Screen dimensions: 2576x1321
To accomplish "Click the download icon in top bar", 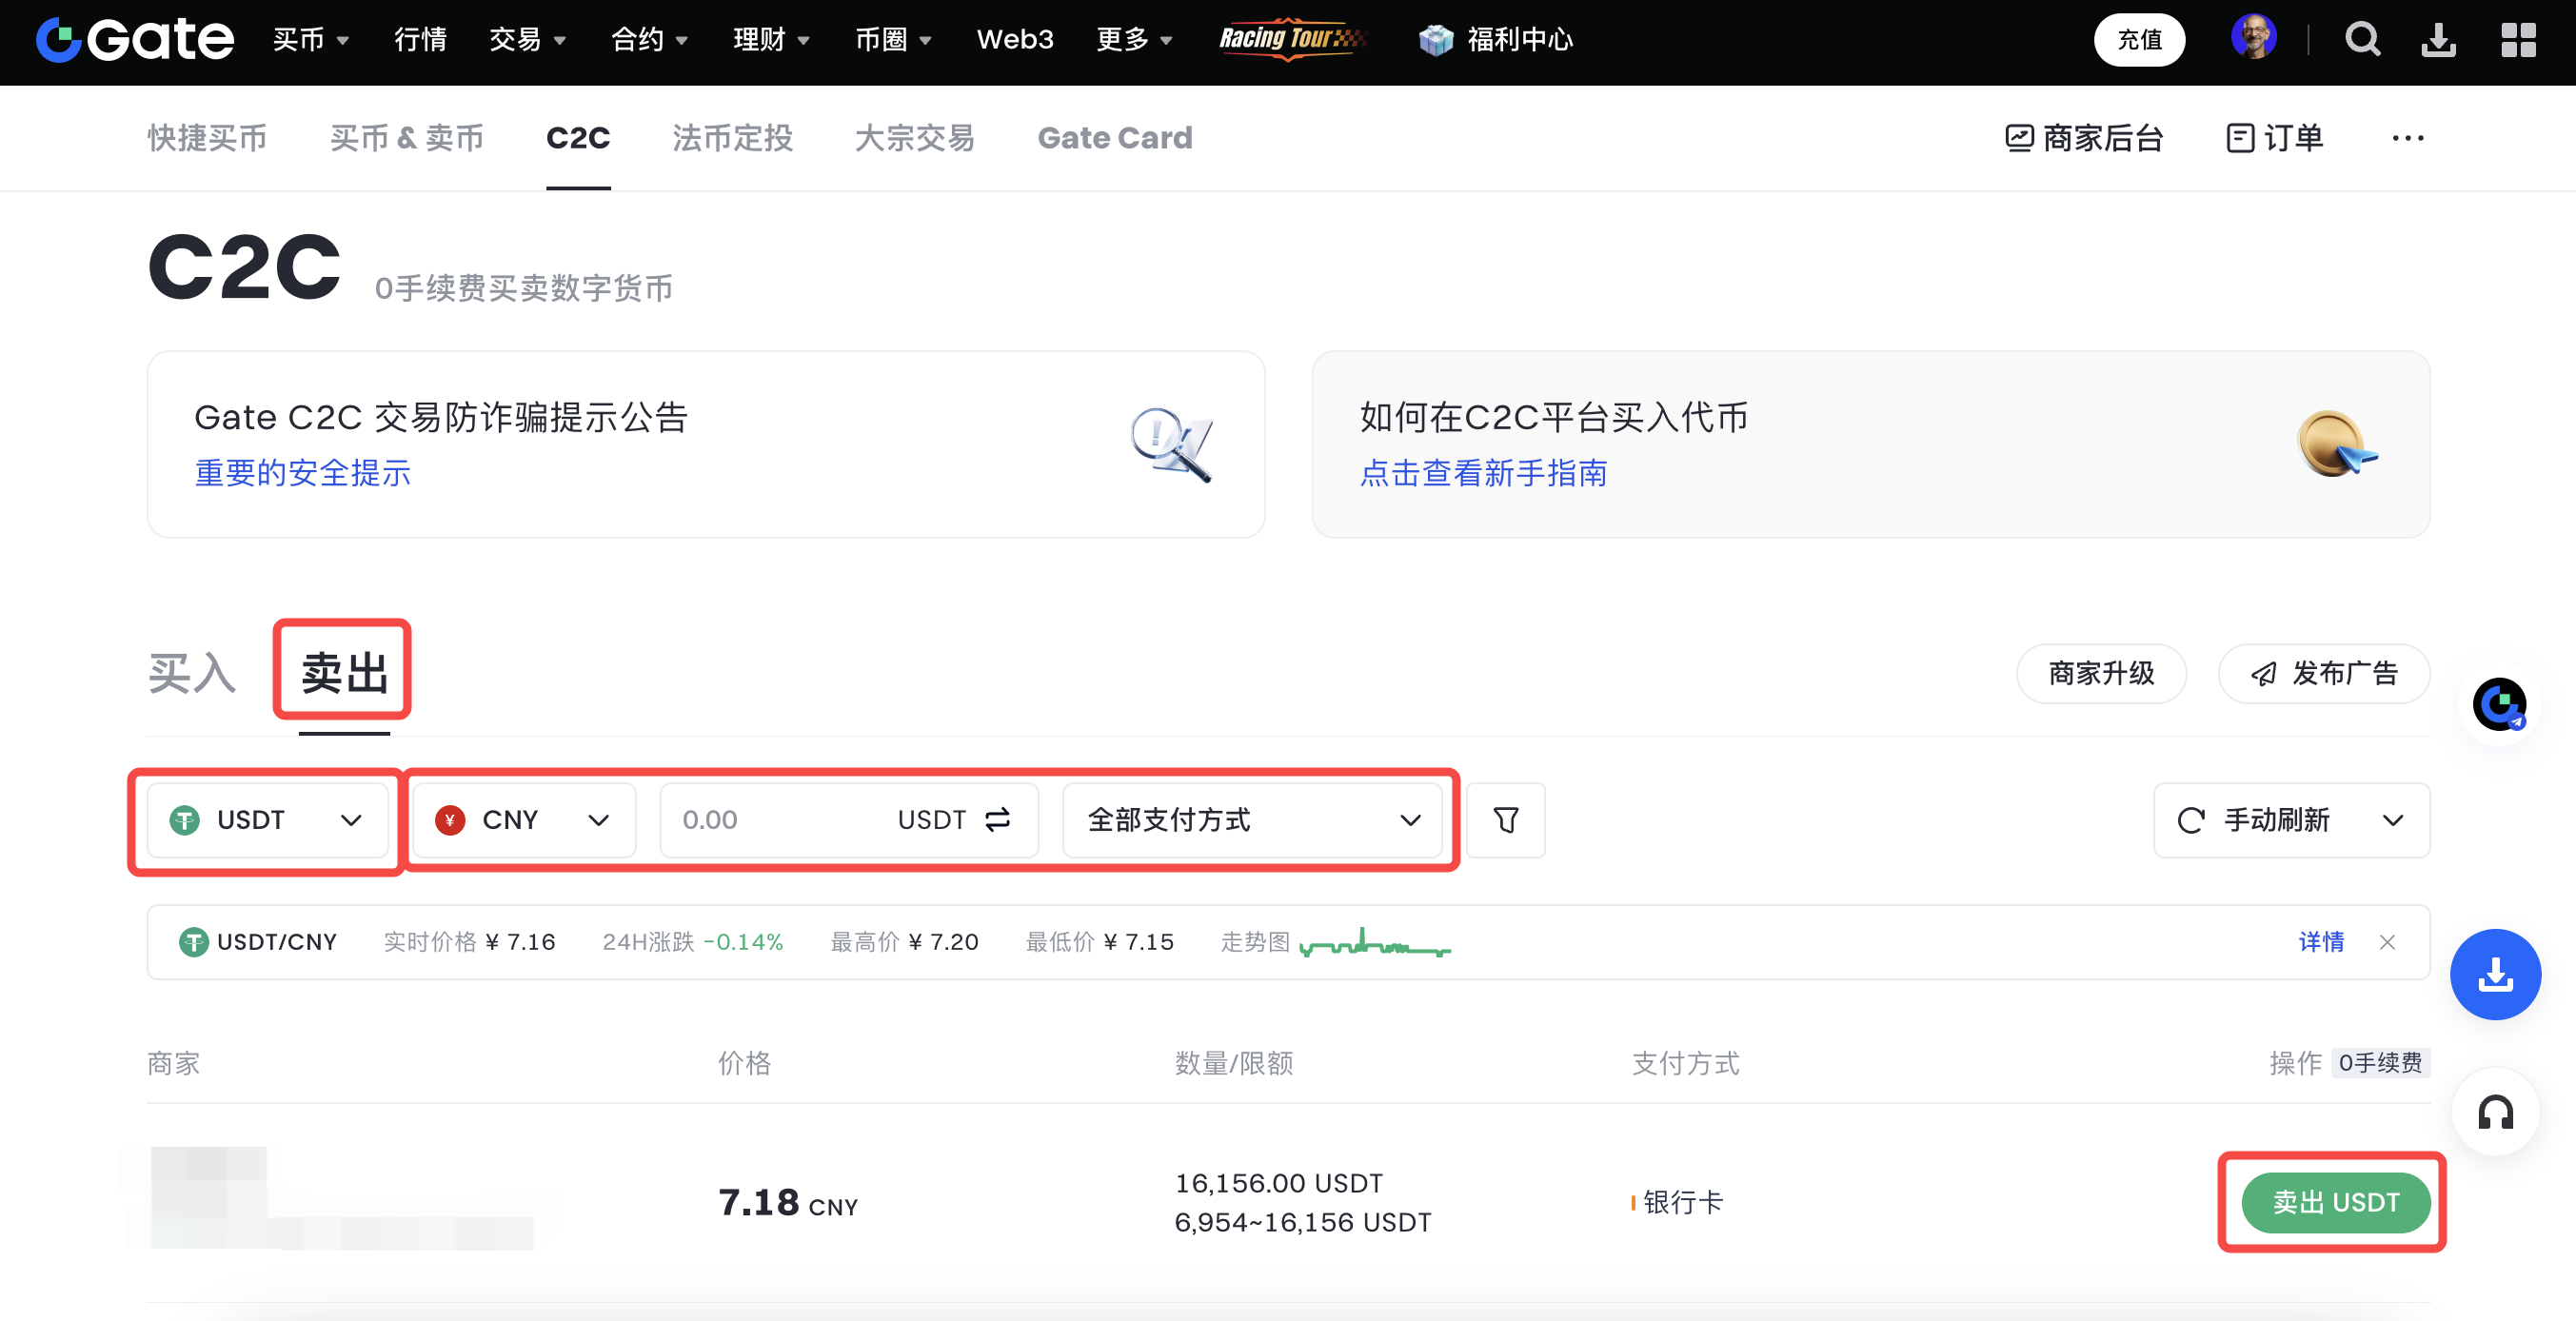I will click(2438, 40).
